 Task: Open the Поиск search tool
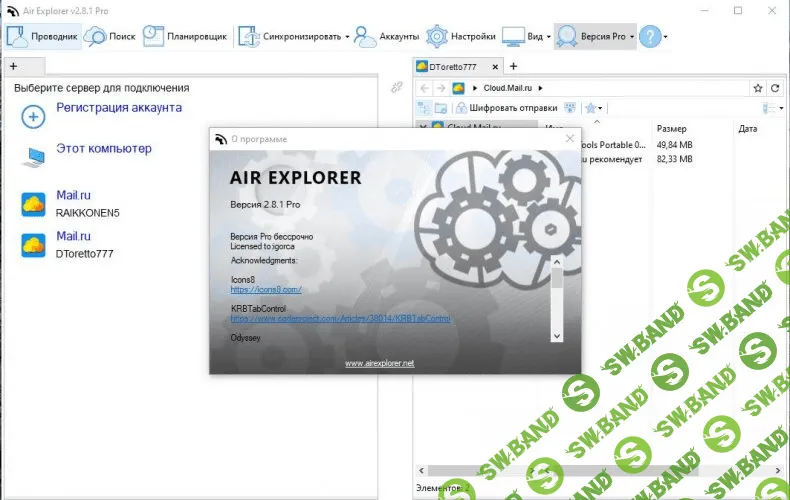(x=110, y=36)
